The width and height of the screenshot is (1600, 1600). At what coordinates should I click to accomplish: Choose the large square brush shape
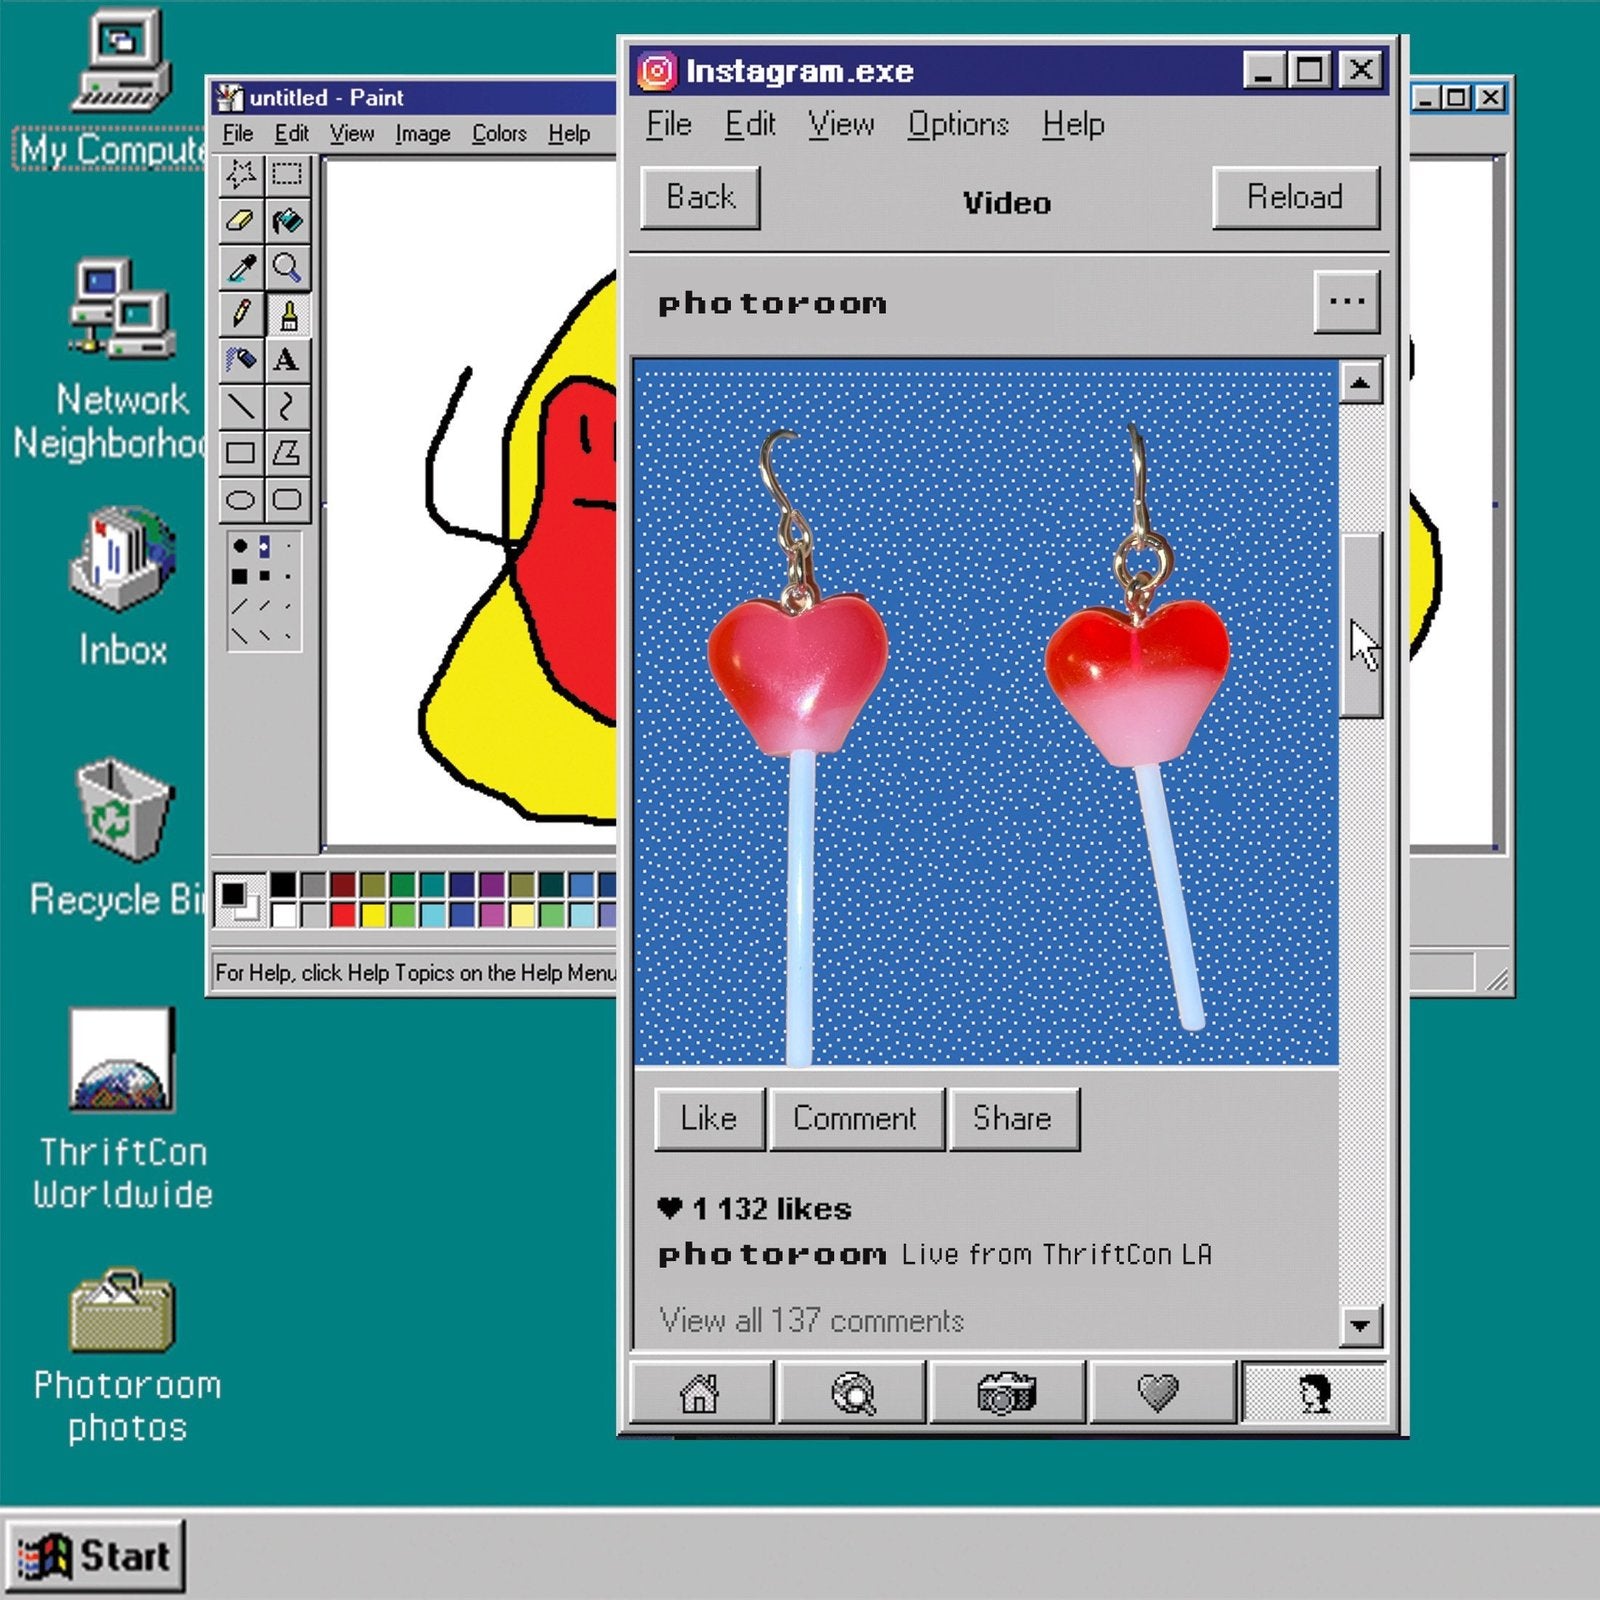[240, 576]
